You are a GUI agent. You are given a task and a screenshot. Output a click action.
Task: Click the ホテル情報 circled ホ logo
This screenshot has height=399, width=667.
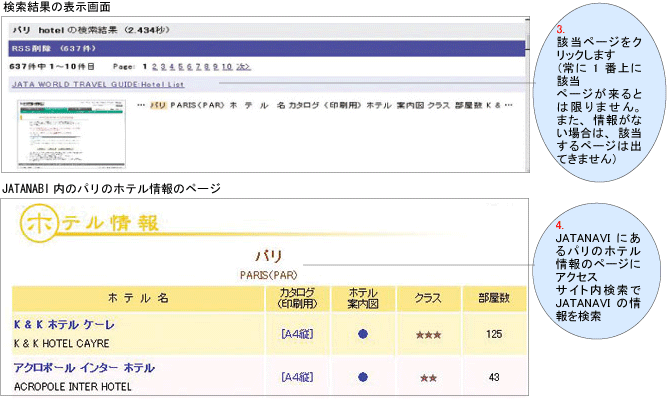pyautogui.click(x=38, y=223)
